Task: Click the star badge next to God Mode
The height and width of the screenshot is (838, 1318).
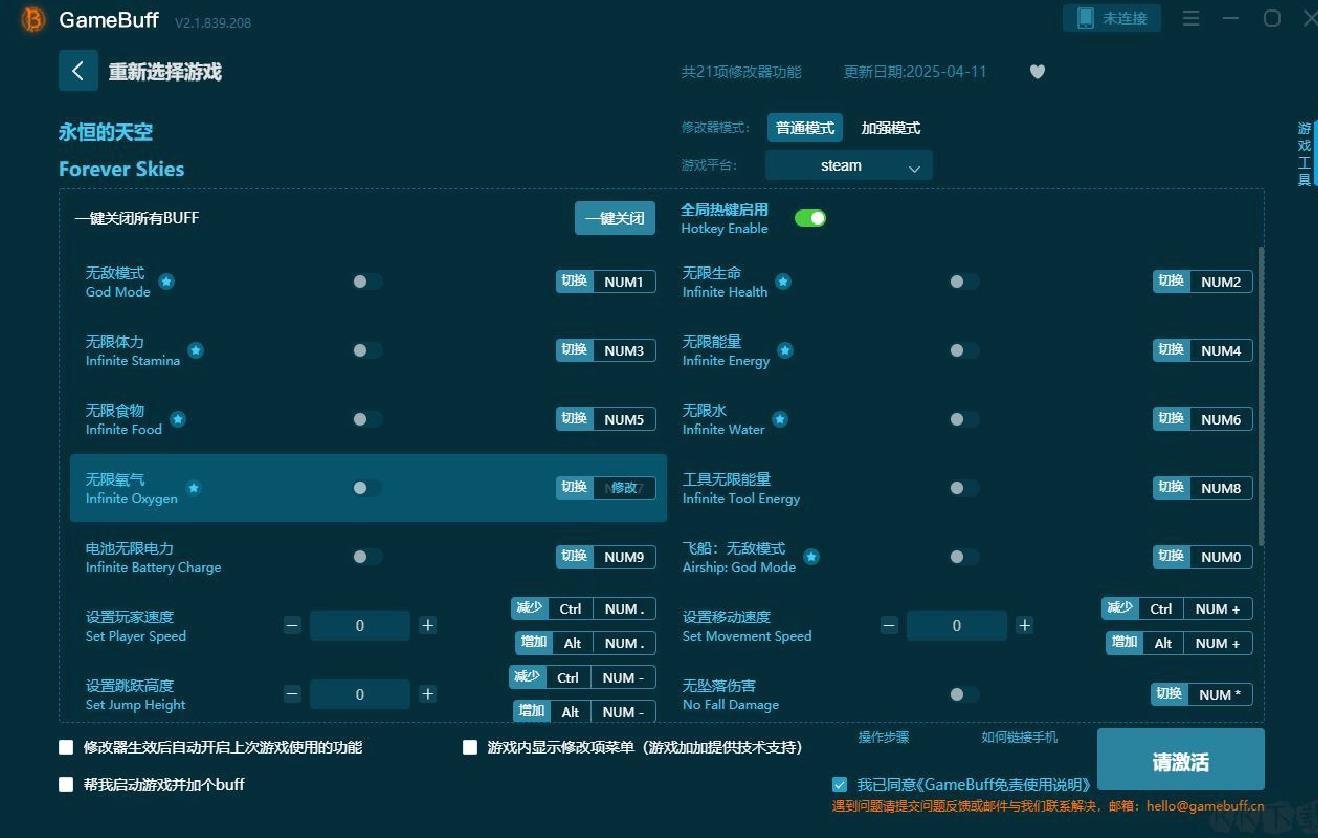Action: 167,282
